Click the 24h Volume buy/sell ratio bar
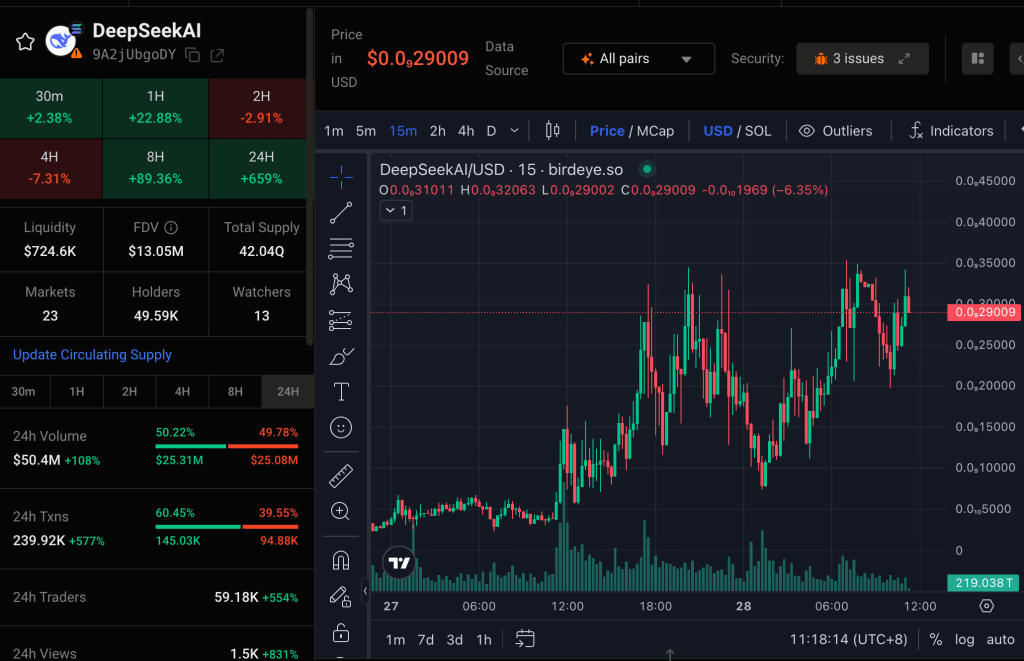 [x=227, y=446]
